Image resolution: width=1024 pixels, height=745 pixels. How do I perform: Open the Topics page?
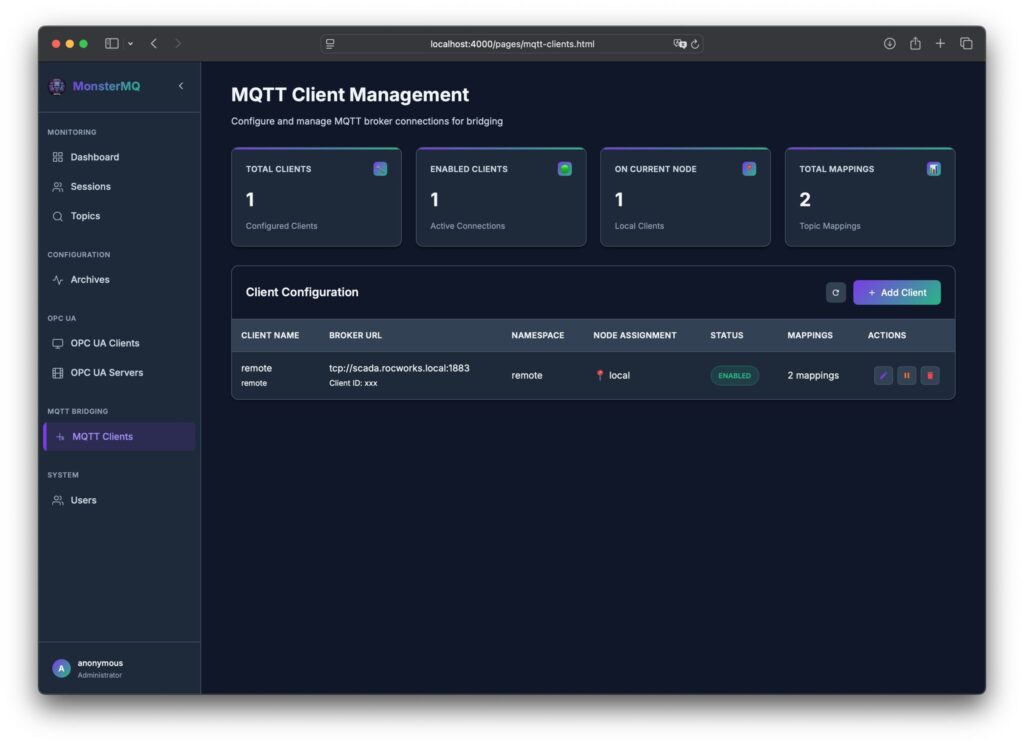(x=85, y=216)
